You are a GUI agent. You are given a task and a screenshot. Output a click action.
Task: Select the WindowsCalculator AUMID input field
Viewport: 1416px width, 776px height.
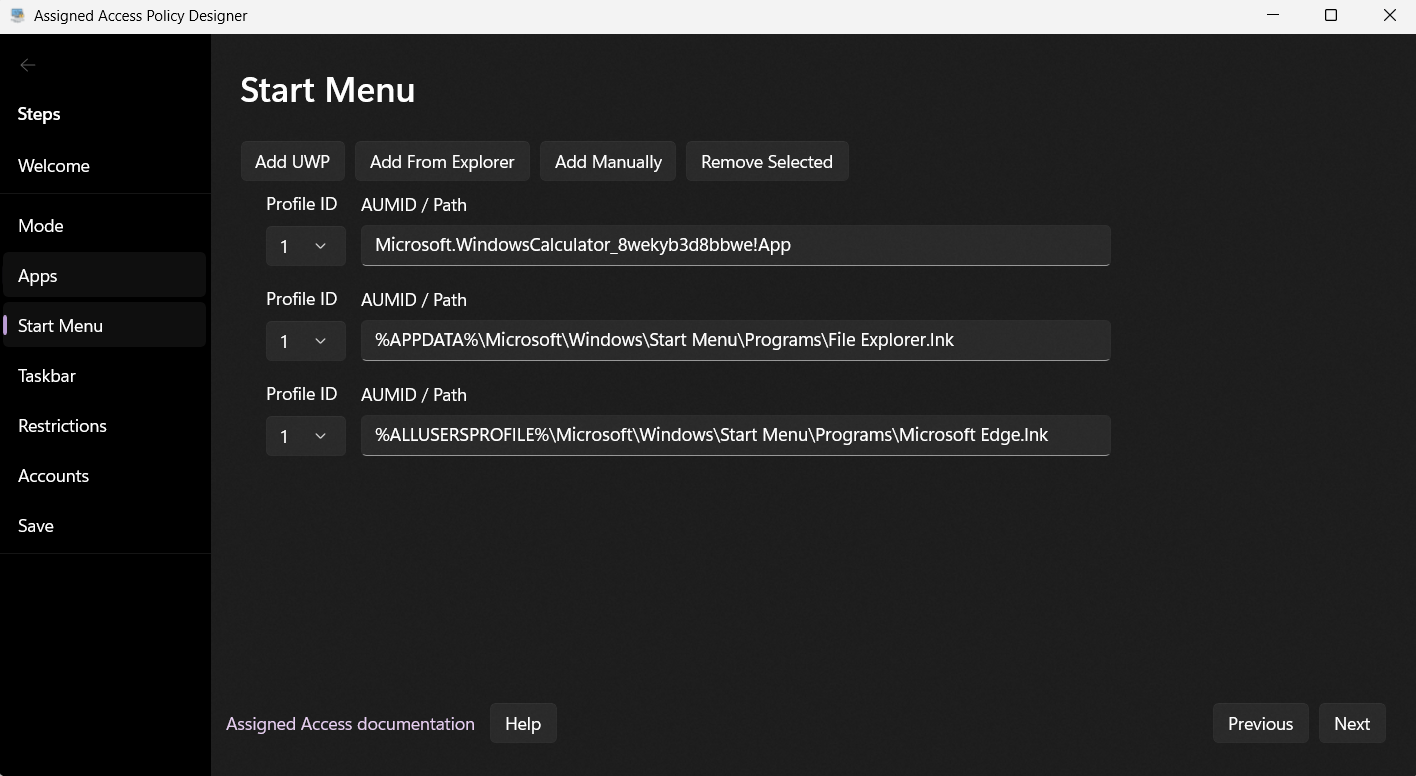pos(736,245)
